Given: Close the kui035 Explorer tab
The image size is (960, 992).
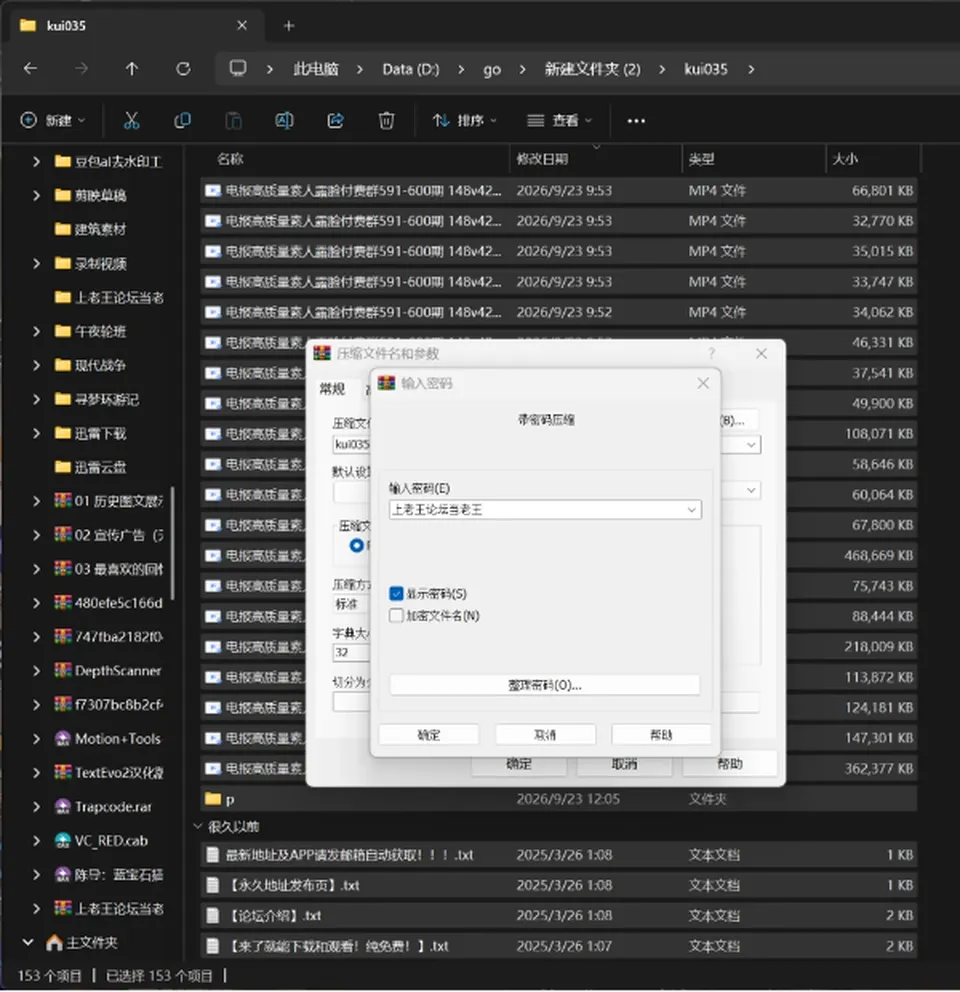Looking at the screenshot, I should [242, 25].
